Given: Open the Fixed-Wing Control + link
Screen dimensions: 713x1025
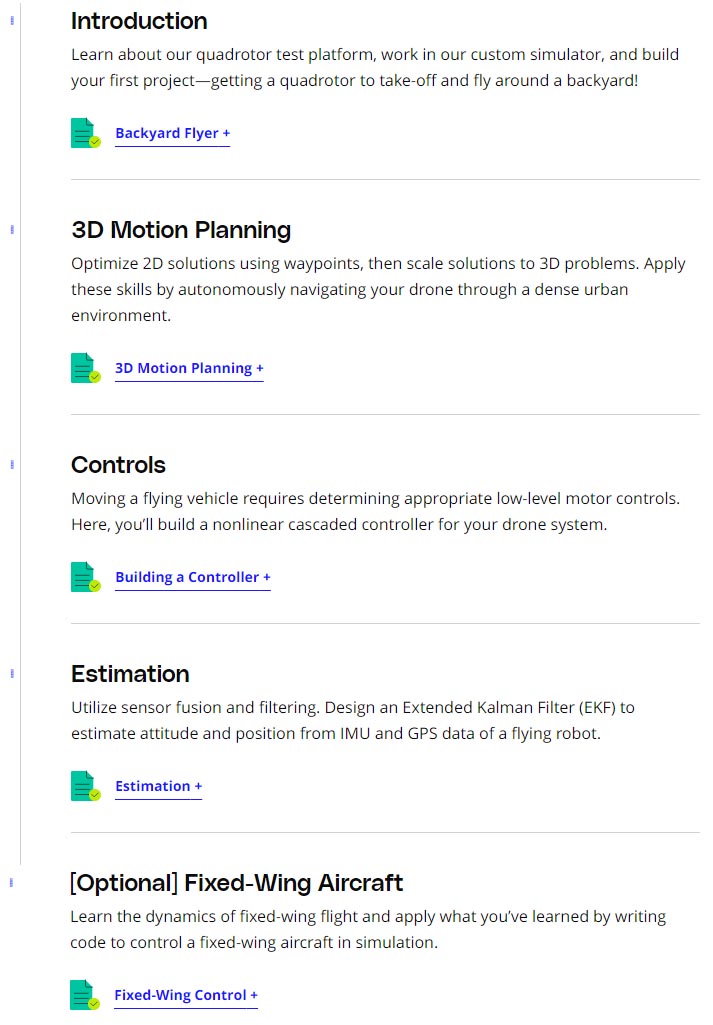Looking at the screenshot, I should coord(186,996).
